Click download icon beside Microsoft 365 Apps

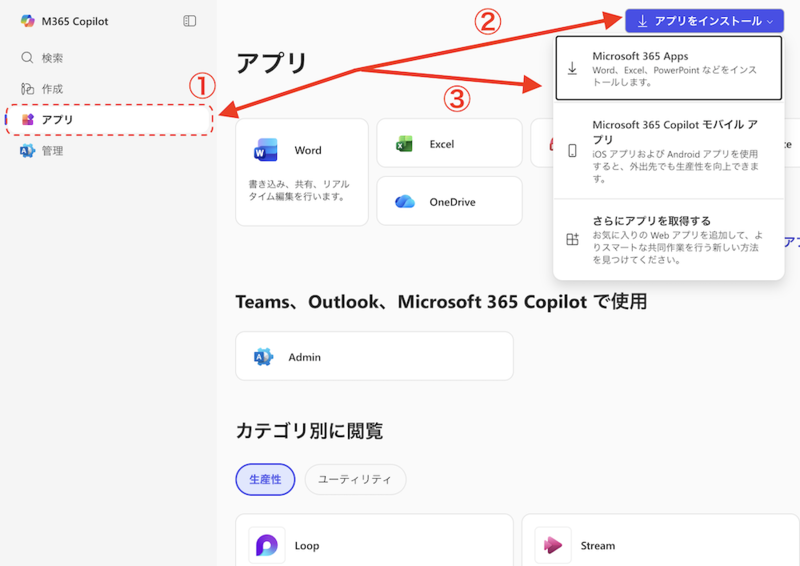572,68
